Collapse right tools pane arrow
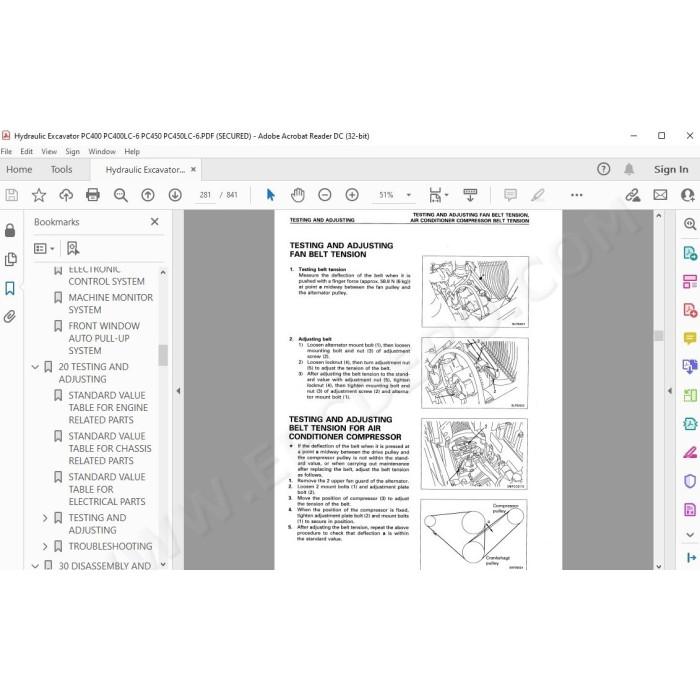This screenshot has width=700, height=700. pyautogui.click(x=670, y=391)
